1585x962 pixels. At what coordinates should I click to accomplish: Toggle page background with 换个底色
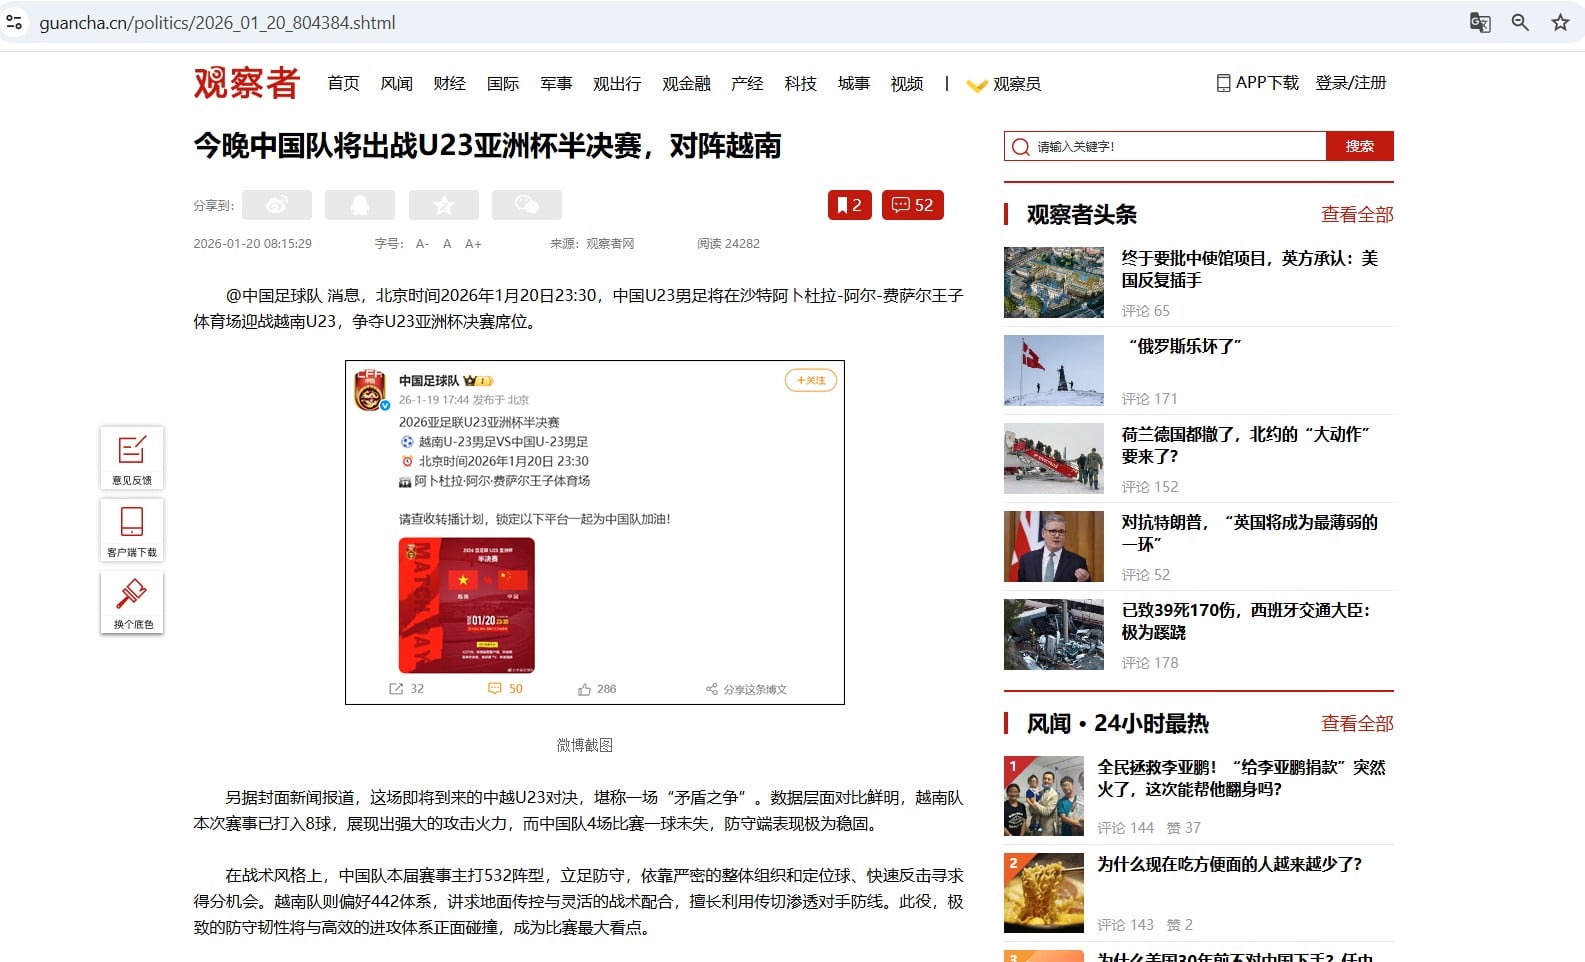(132, 601)
